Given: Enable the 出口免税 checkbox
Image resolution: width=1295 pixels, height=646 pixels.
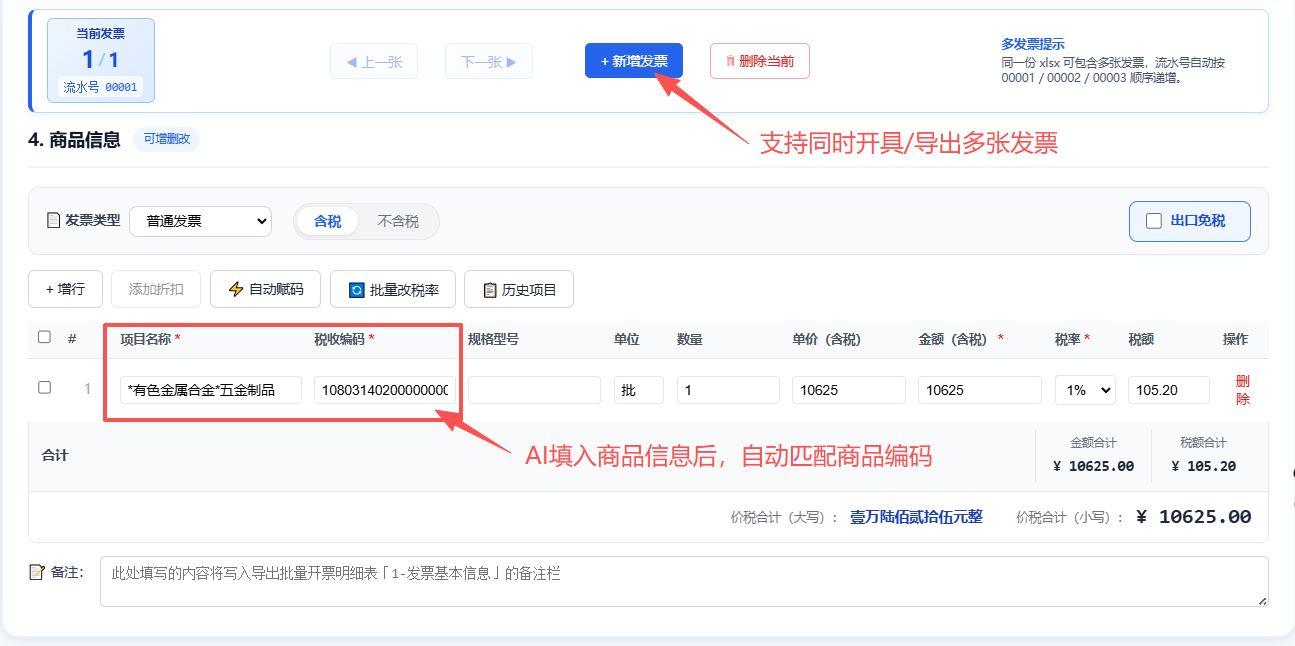Looking at the screenshot, I should (1154, 221).
